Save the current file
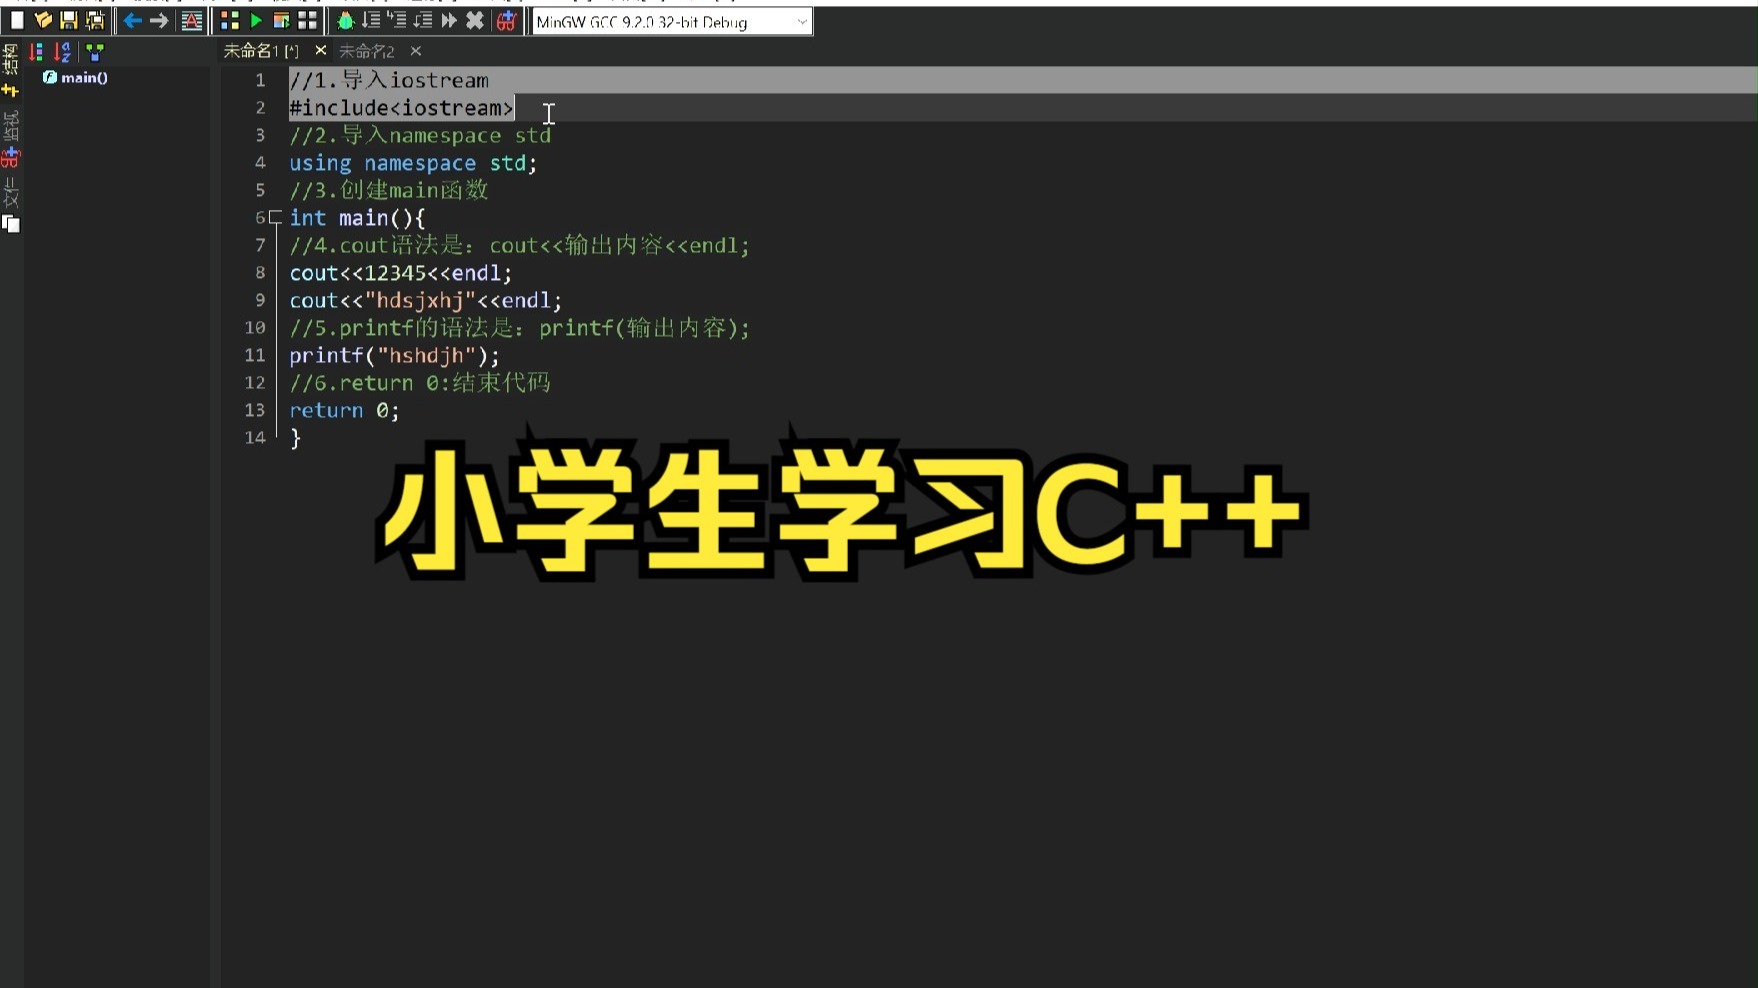 68,20
